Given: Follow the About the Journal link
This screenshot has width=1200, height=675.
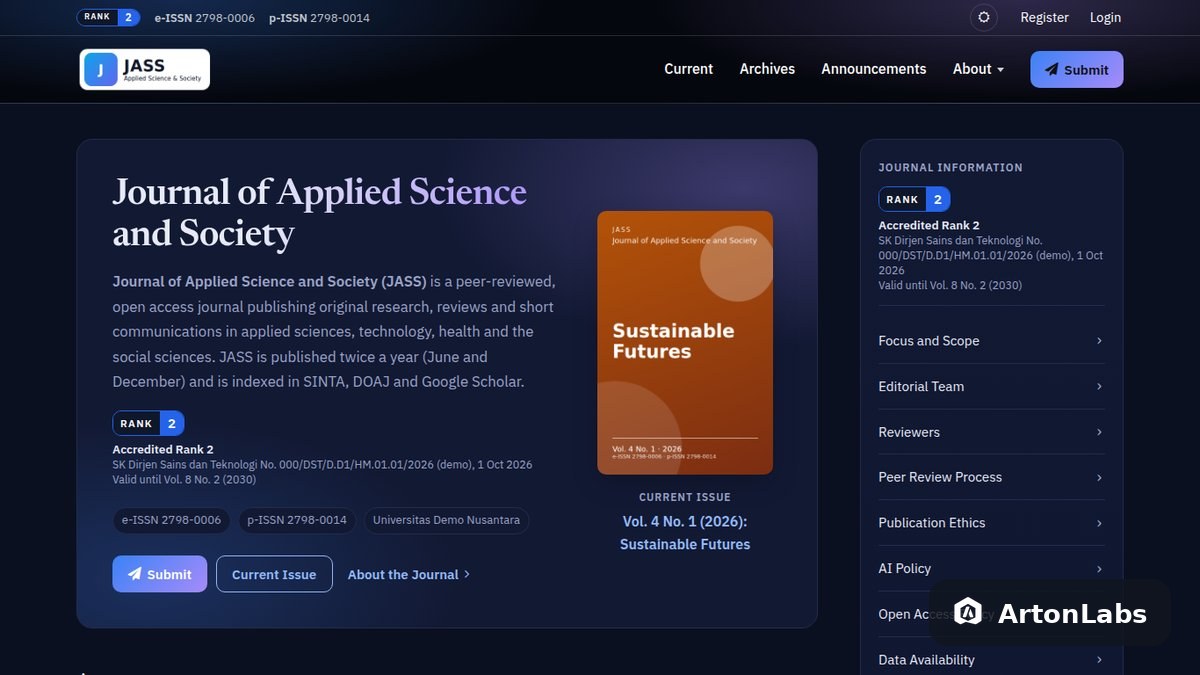Looking at the screenshot, I should coord(409,574).
